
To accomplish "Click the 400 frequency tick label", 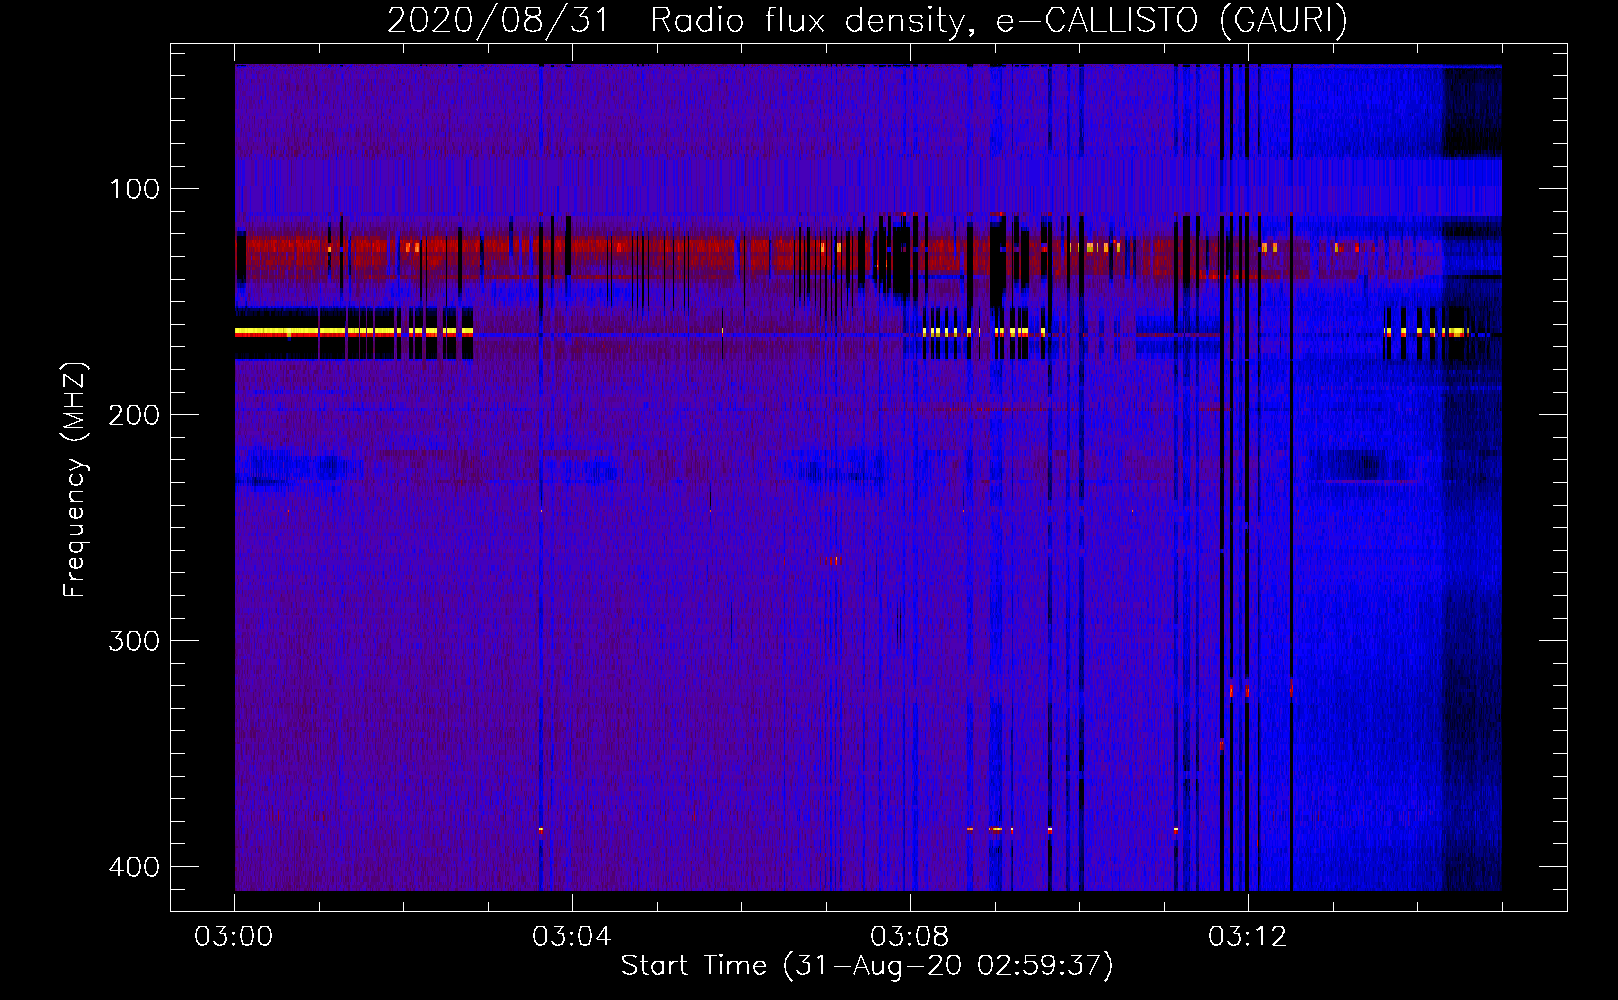I will [x=134, y=867].
